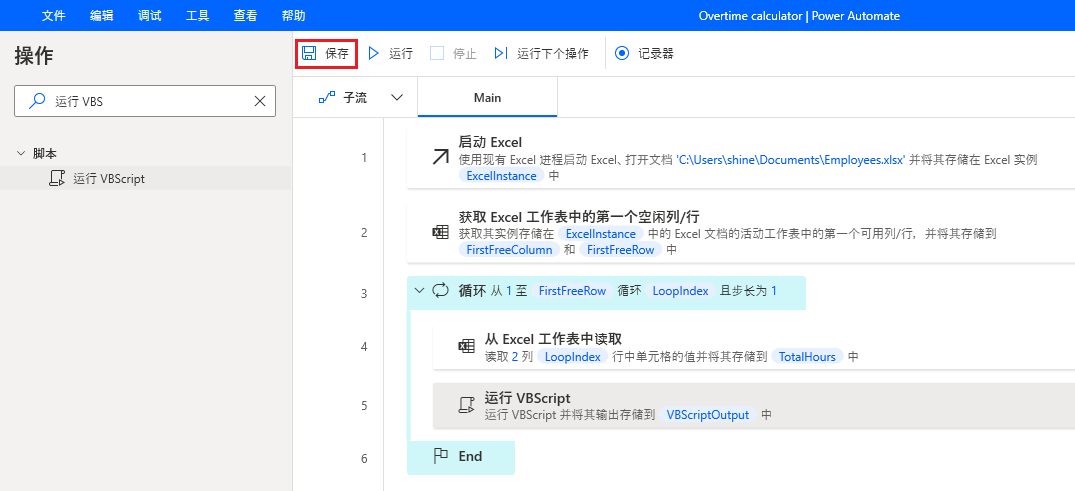
Task: Click the FirstFreeRow variable in loop step
Action: (x=572, y=291)
